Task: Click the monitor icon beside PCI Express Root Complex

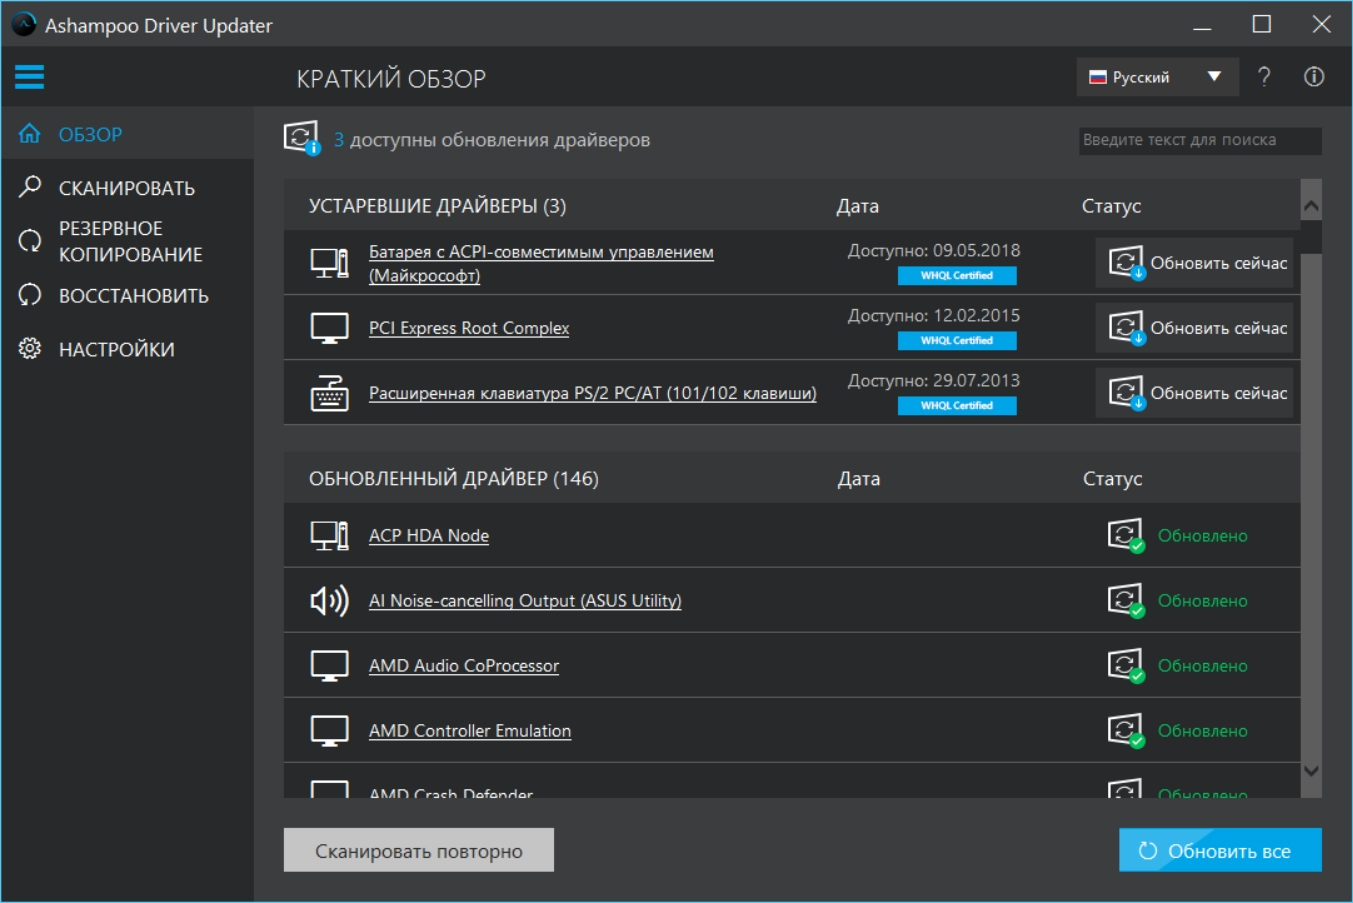Action: tap(329, 328)
